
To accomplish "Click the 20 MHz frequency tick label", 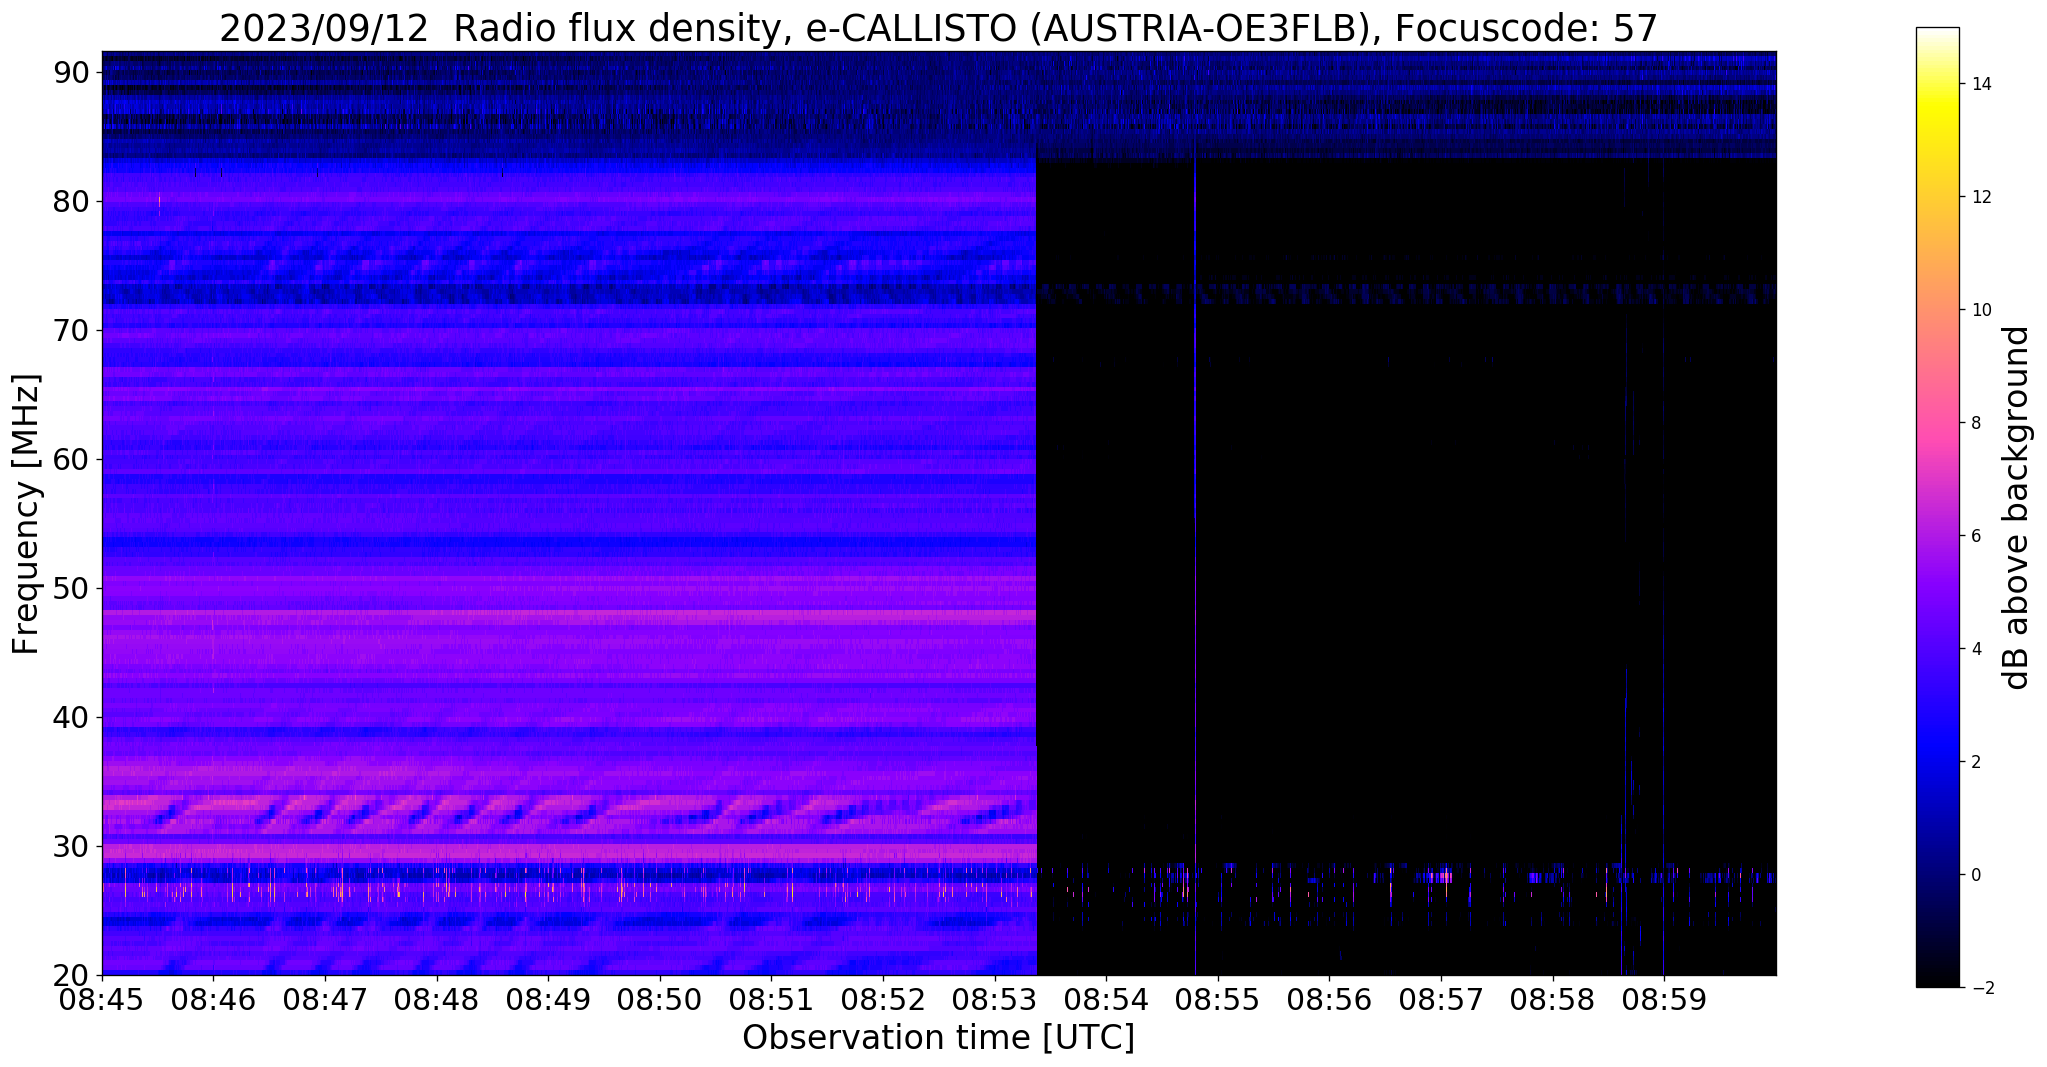I will (x=70, y=975).
